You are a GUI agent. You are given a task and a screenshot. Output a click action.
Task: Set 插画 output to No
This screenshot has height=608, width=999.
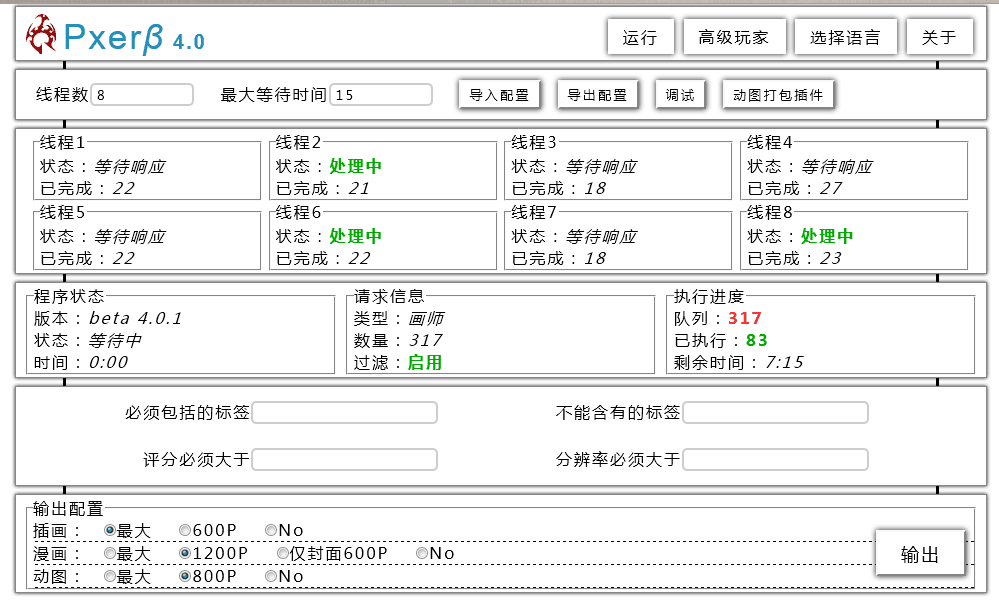(x=271, y=530)
